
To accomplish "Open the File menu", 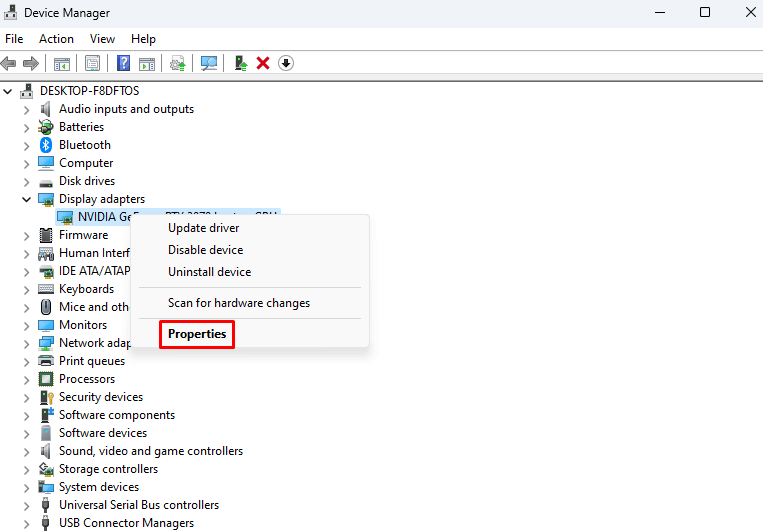I will click(x=14, y=39).
